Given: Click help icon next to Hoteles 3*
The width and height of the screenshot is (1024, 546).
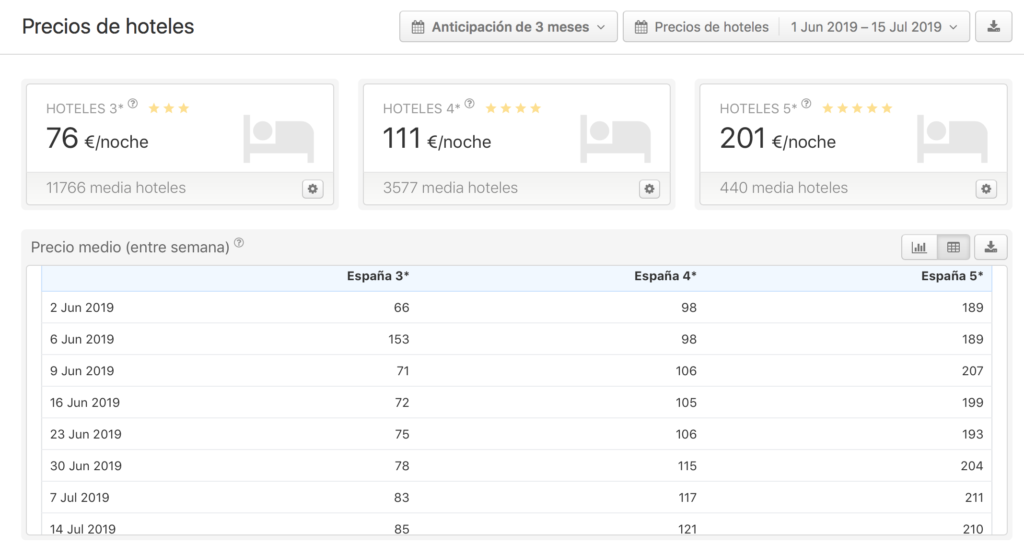Looking at the screenshot, I should [133, 104].
